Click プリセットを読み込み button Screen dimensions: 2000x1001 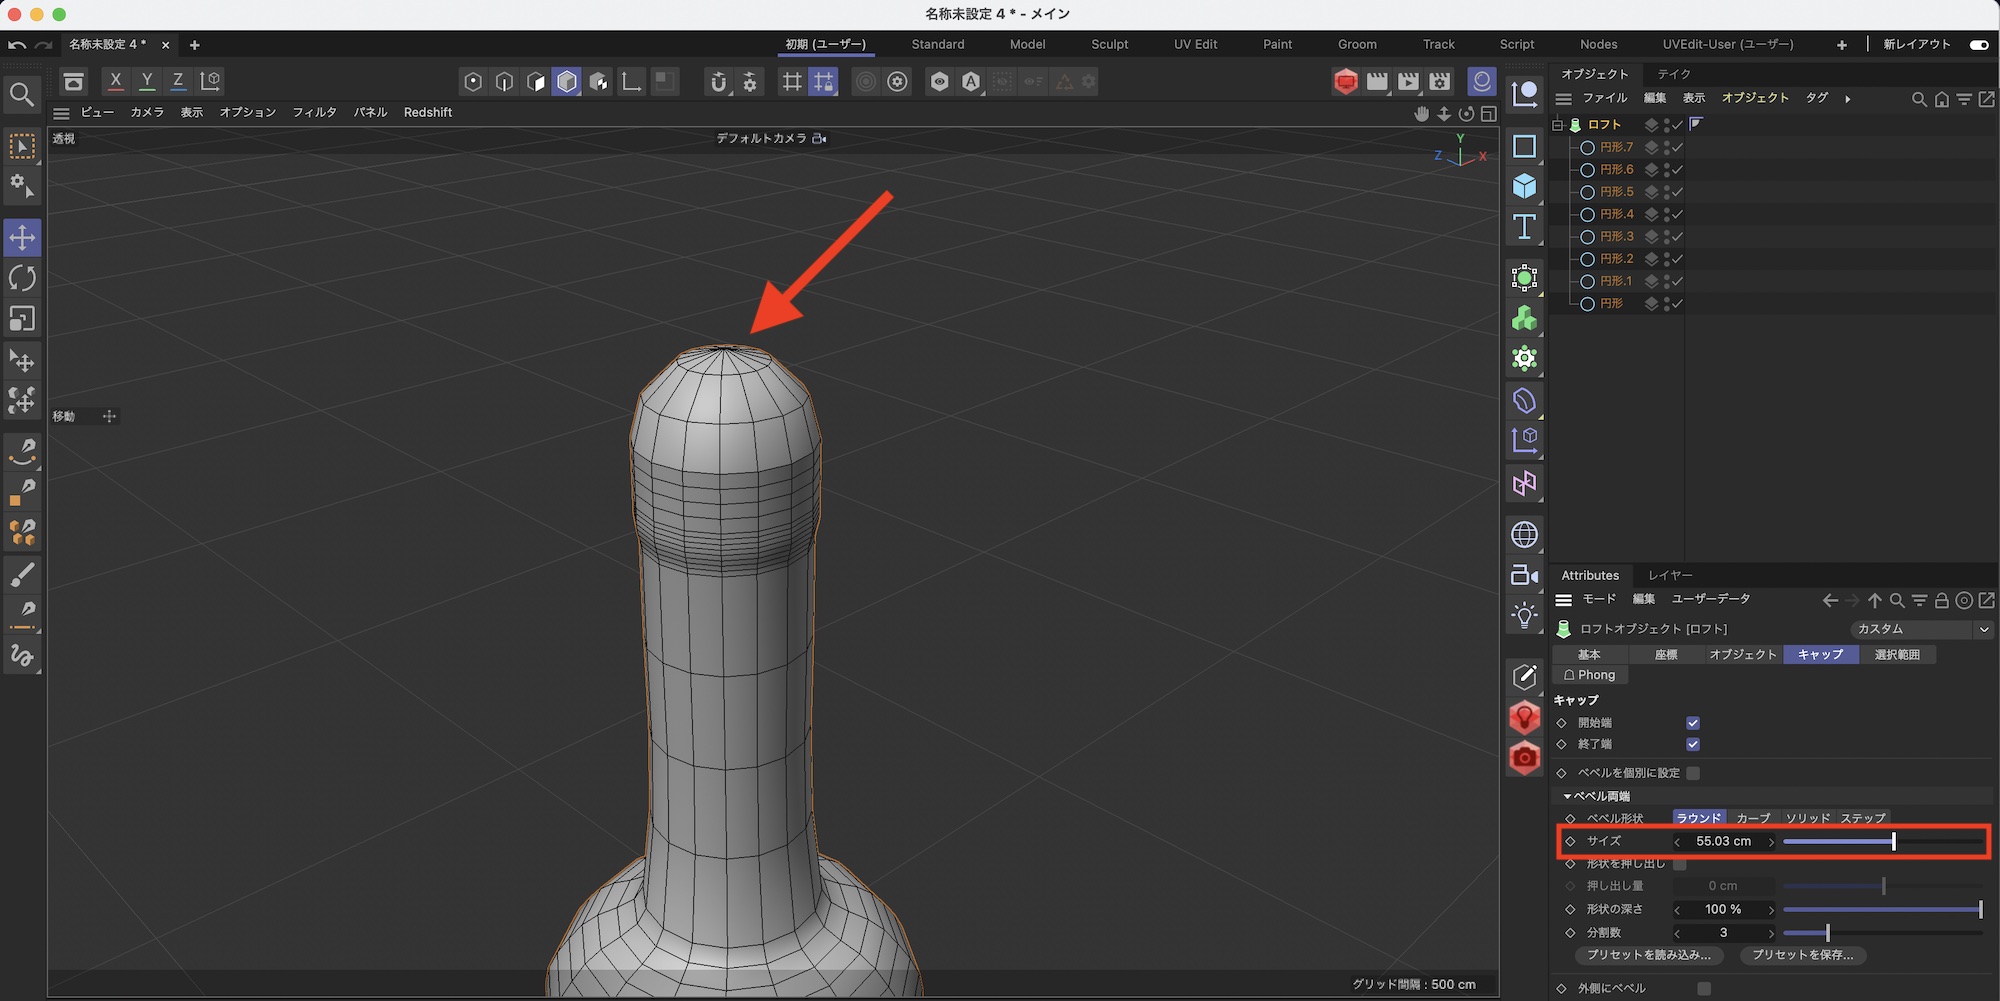click(x=1648, y=955)
